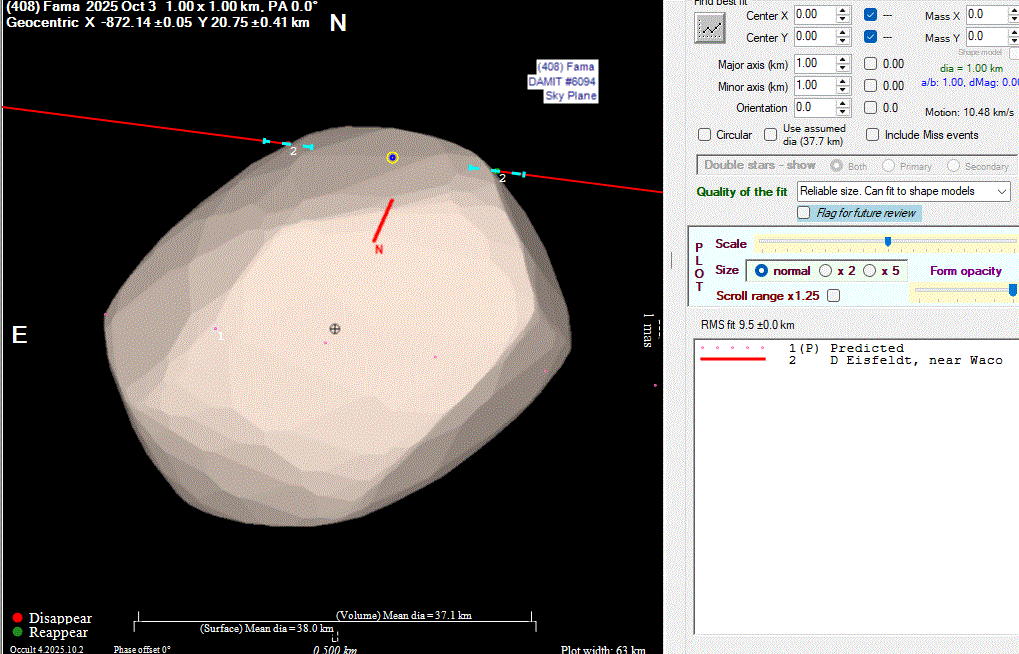Select the x 2 plot size
1019x654 pixels.
pyautogui.click(x=826, y=271)
